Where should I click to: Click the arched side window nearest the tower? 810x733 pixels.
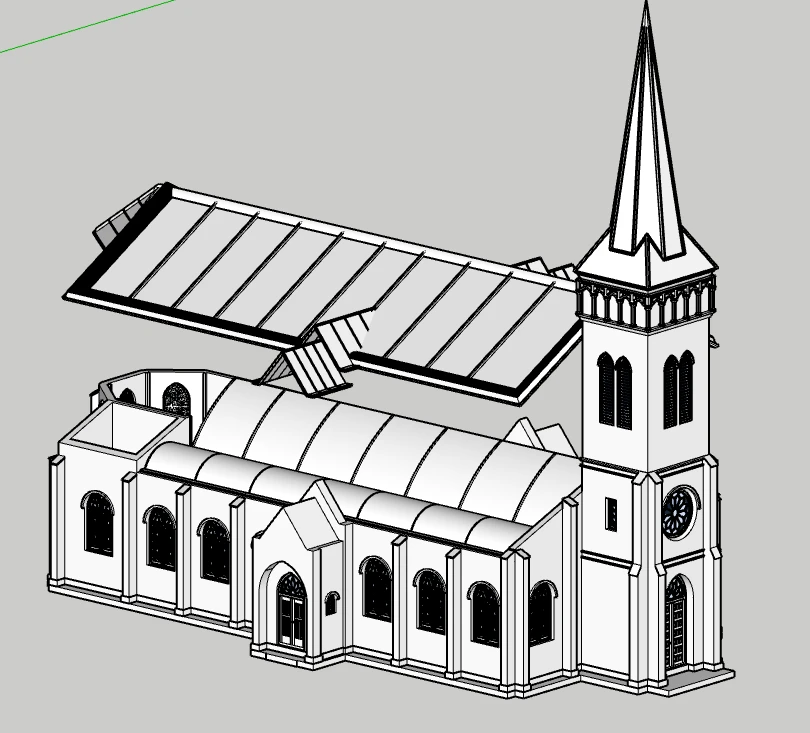[541, 613]
